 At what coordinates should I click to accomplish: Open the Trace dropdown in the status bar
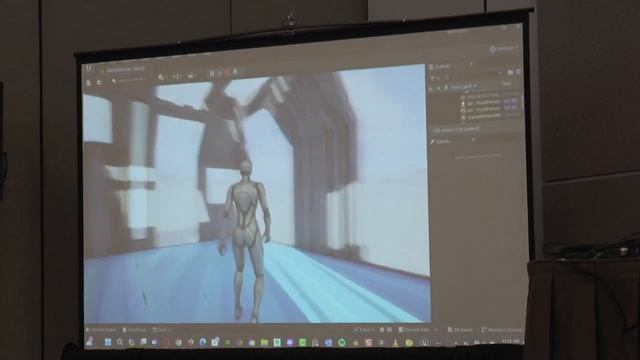click(x=363, y=330)
